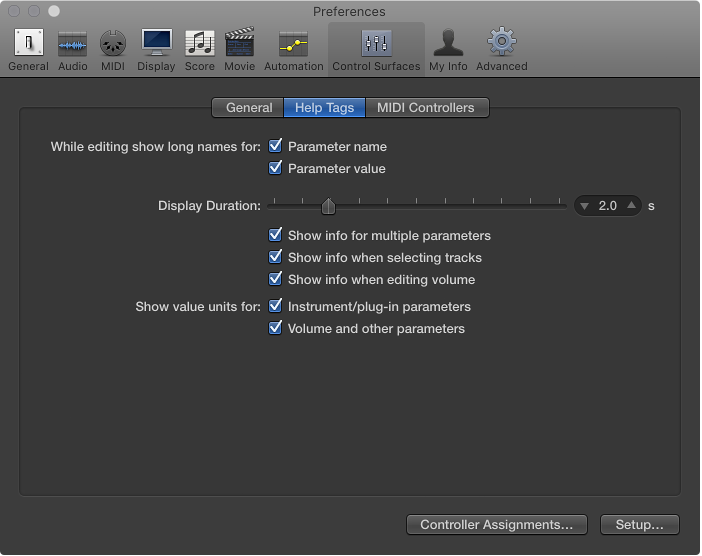Disable Show info when editing volume
Screen dimensions: 702x556
[x=275, y=279]
